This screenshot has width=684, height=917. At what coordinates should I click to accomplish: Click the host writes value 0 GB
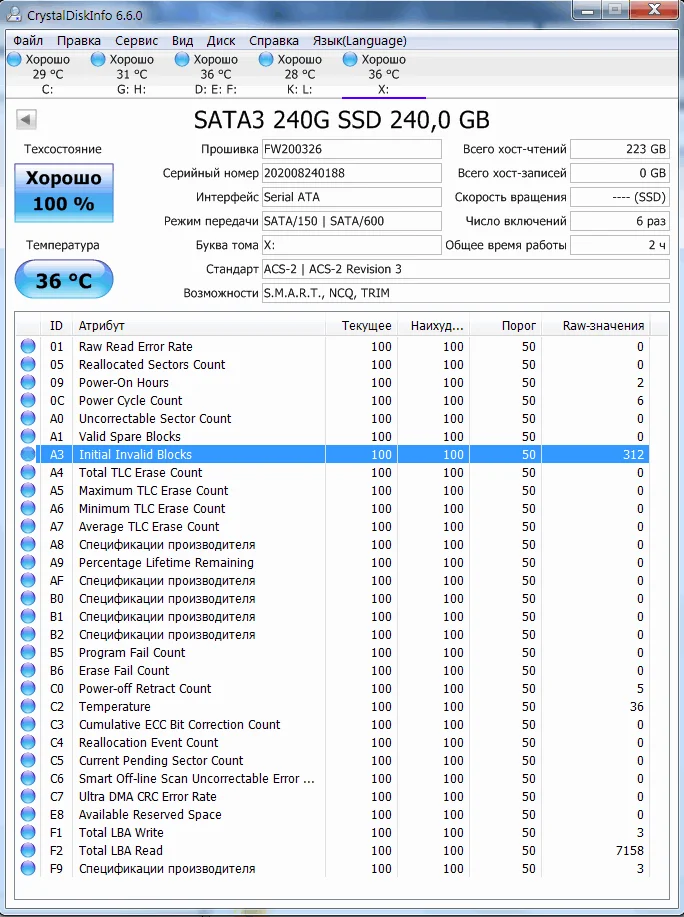coord(620,173)
